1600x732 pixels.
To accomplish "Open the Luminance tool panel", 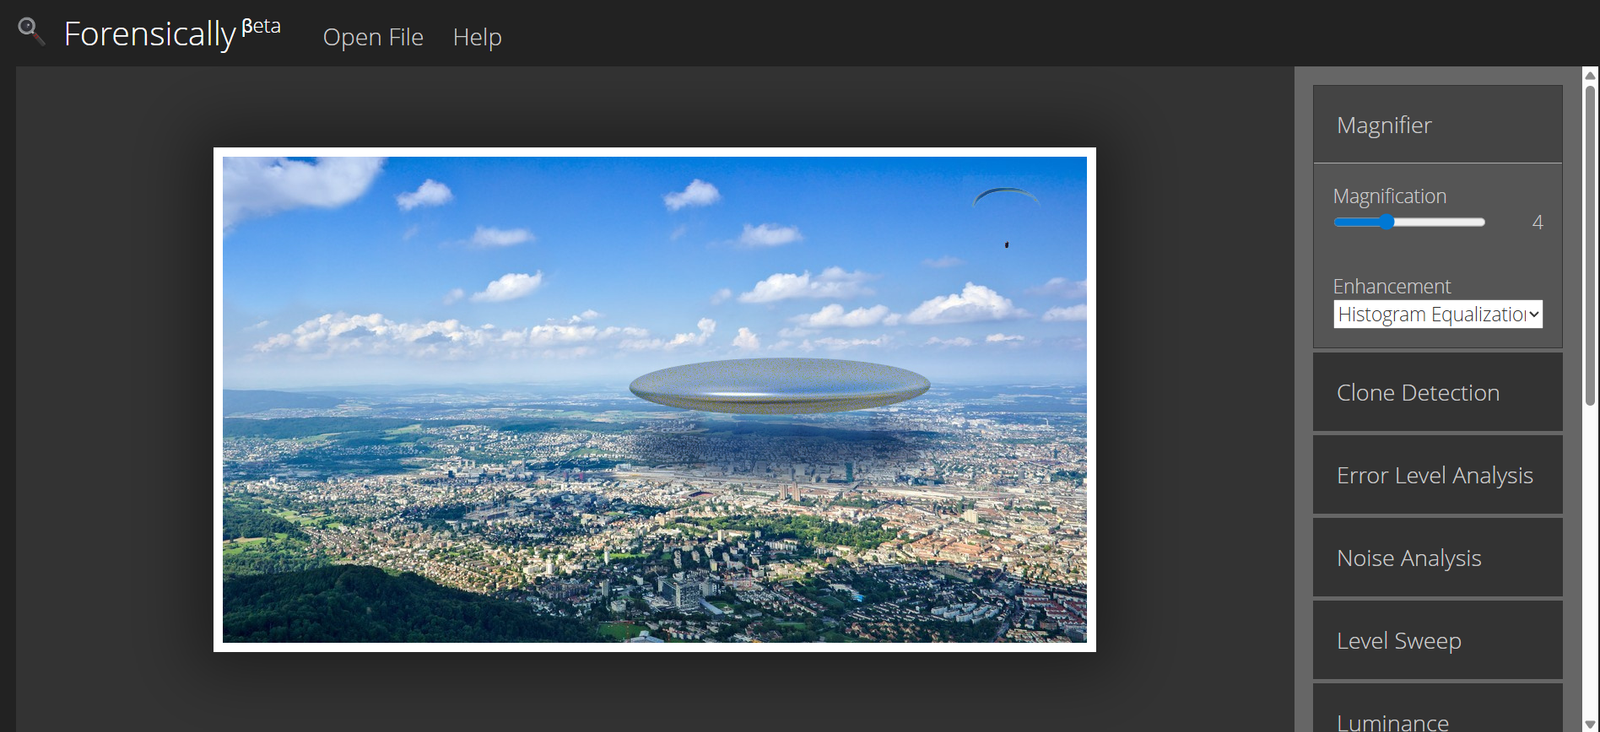I will [x=1437, y=715].
